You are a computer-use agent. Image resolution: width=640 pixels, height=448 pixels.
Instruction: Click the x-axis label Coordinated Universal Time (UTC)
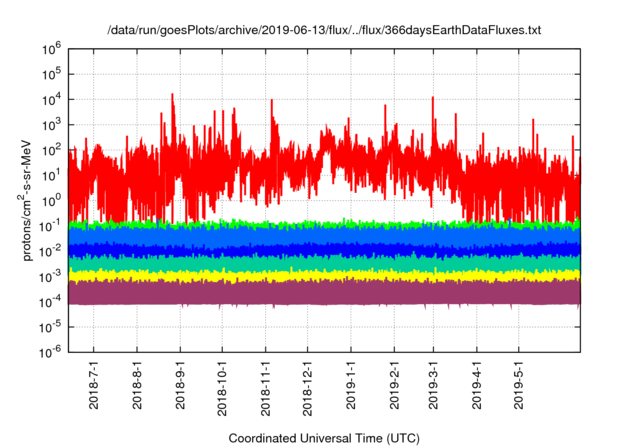tap(324, 439)
